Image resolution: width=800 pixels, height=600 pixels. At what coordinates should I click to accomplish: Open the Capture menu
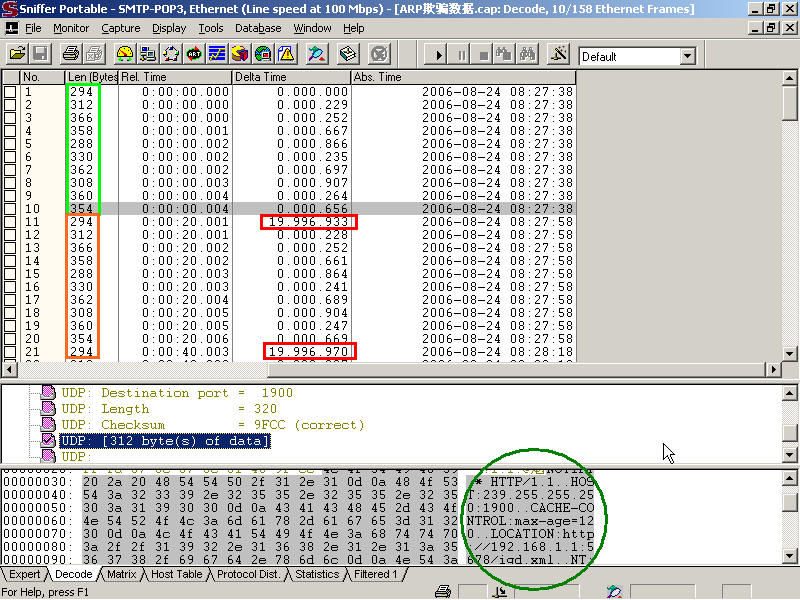(x=120, y=29)
